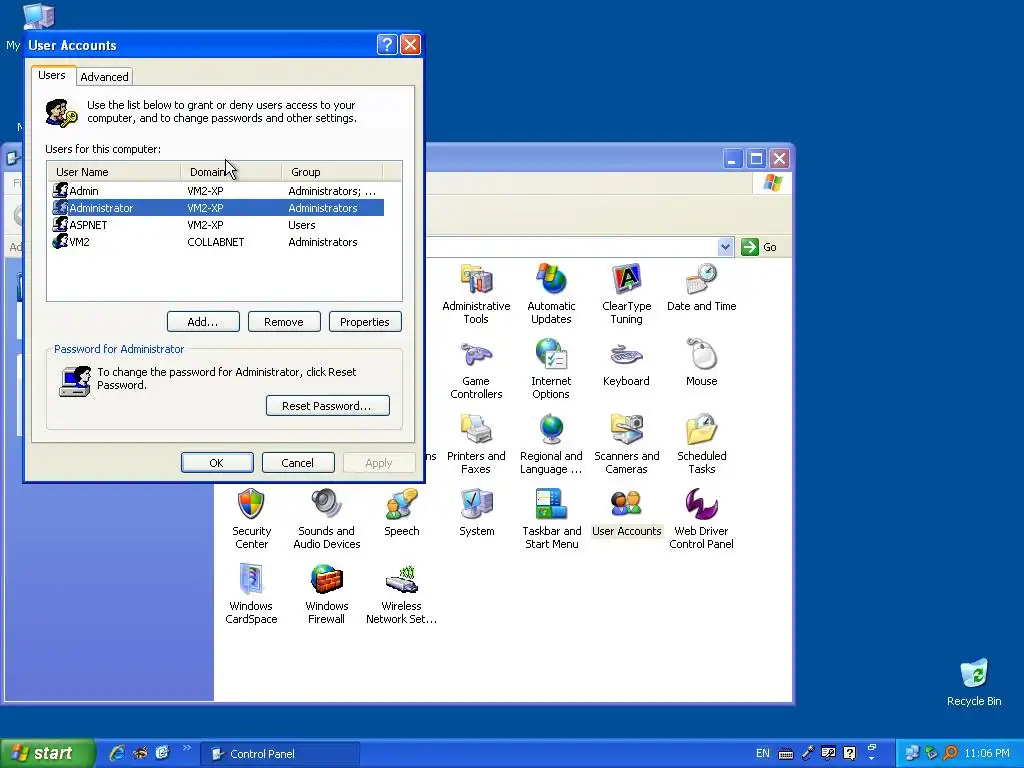
Task: Click the help icon in User Accounts title bar
Action: pyautogui.click(x=387, y=44)
